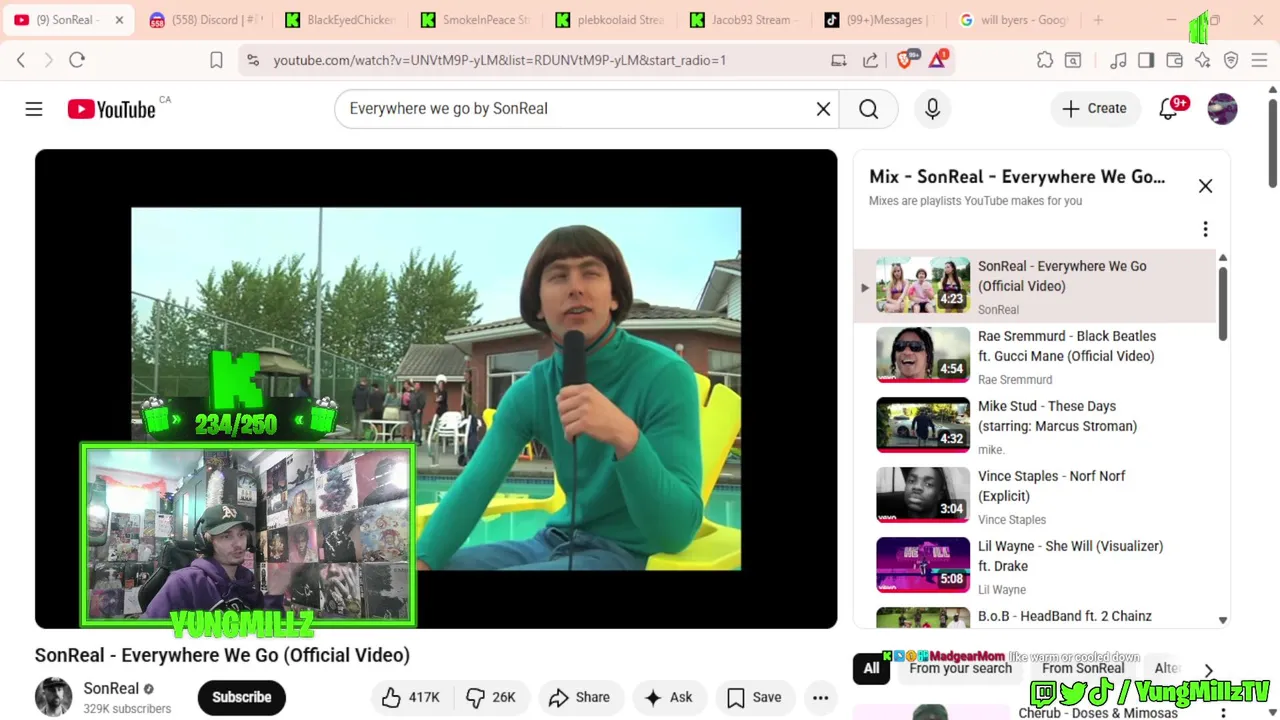Share this page icon in address bar

870,60
